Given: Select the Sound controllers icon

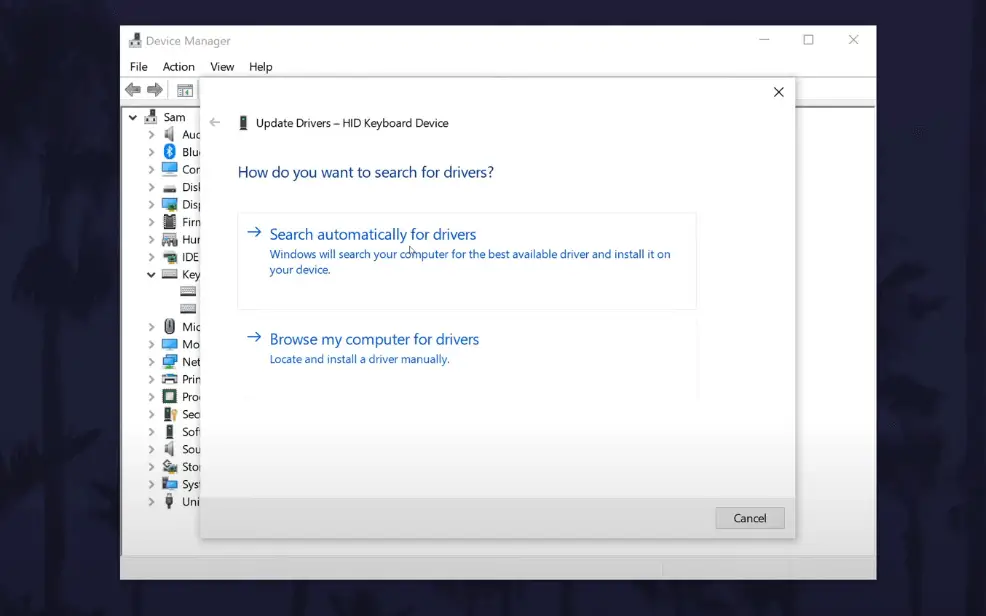Looking at the screenshot, I should point(169,449).
